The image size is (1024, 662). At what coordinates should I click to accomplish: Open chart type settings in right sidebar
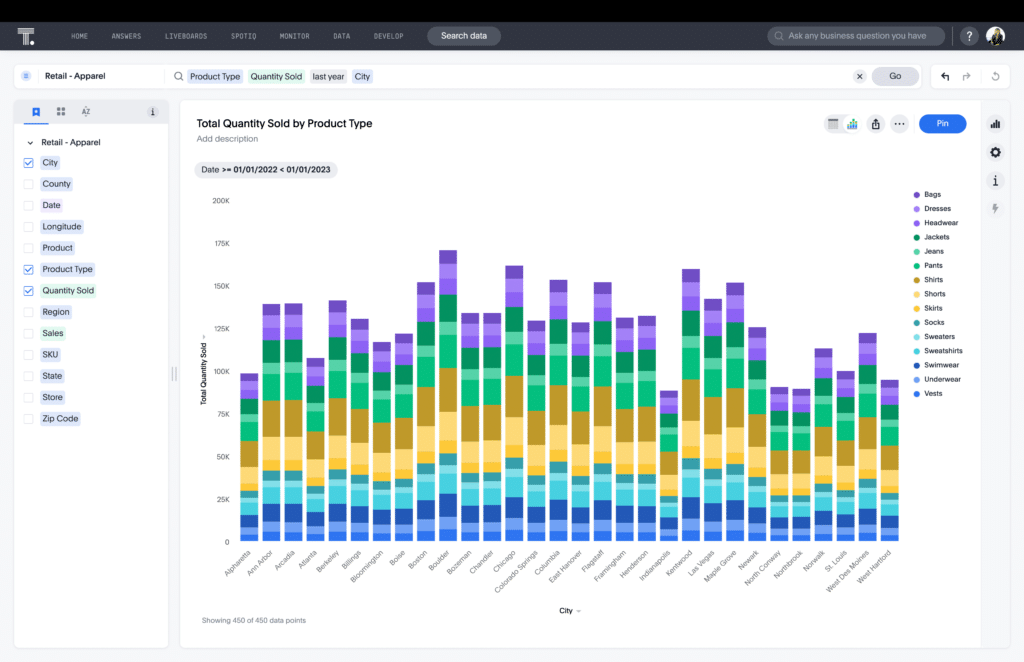(994, 124)
